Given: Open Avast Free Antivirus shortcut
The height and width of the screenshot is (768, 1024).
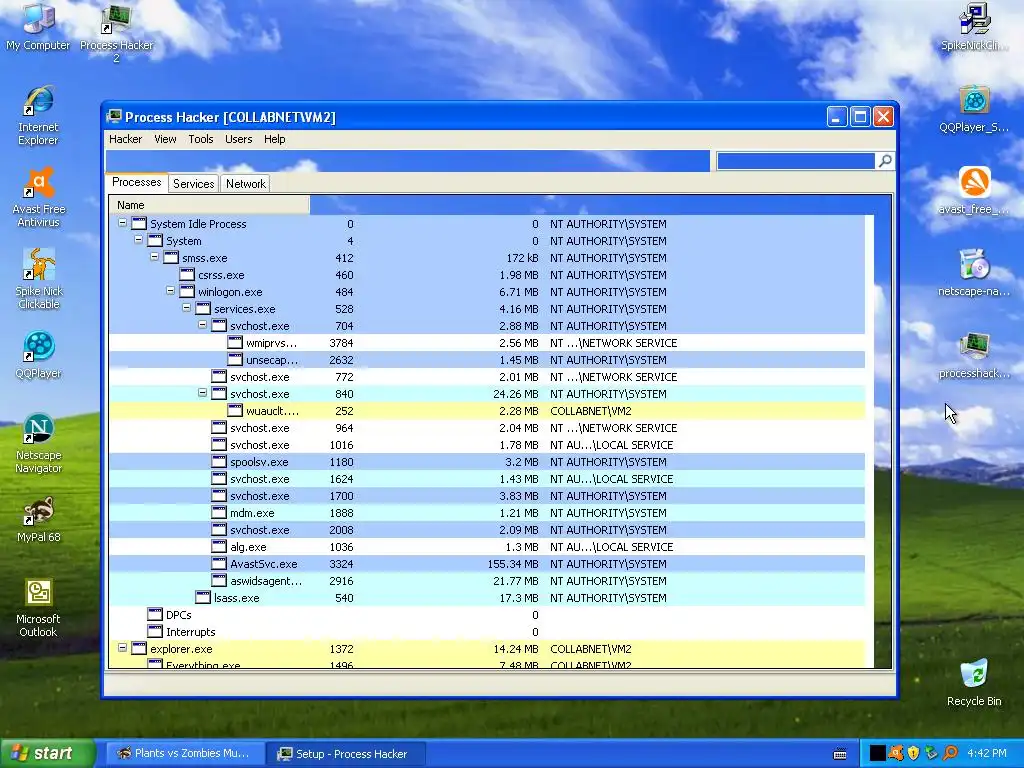Looking at the screenshot, I should click(x=39, y=197).
